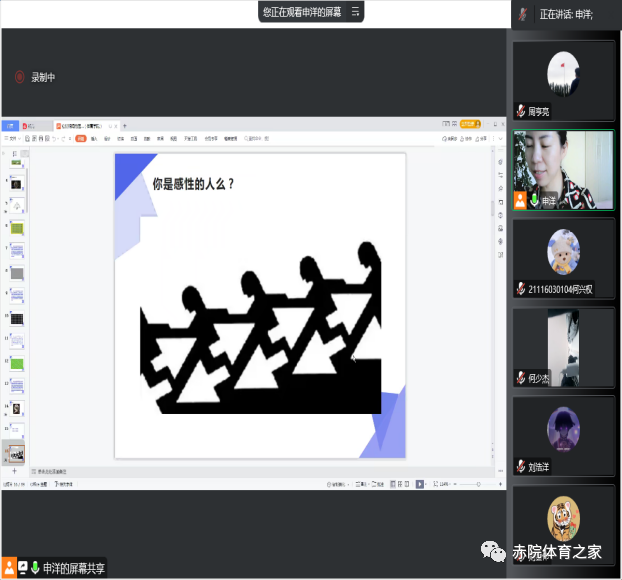622x580 pixels.
Task: Click the add slide plus button under thumbnails
Action: [14, 471]
